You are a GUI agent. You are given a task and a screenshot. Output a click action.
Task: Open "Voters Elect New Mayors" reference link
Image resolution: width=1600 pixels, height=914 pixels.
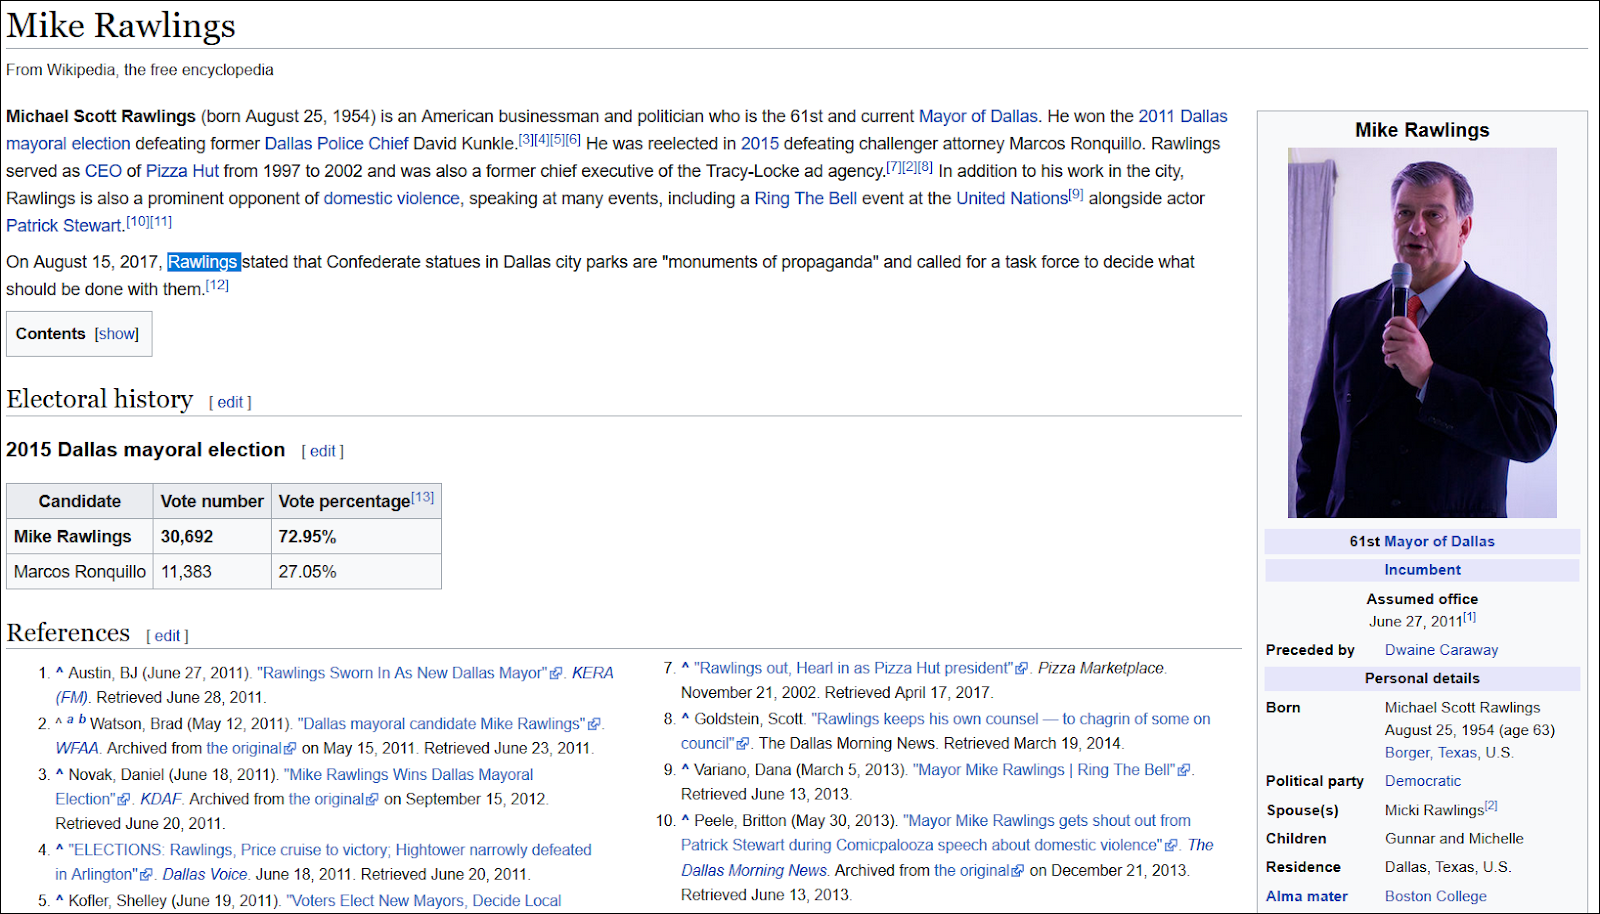(x=424, y=901)
